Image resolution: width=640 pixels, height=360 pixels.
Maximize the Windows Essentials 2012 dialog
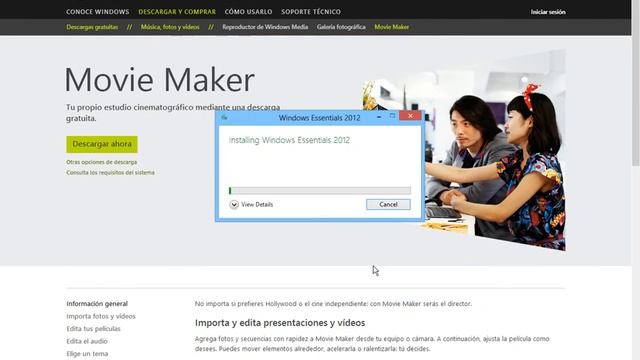pos(392,116)
